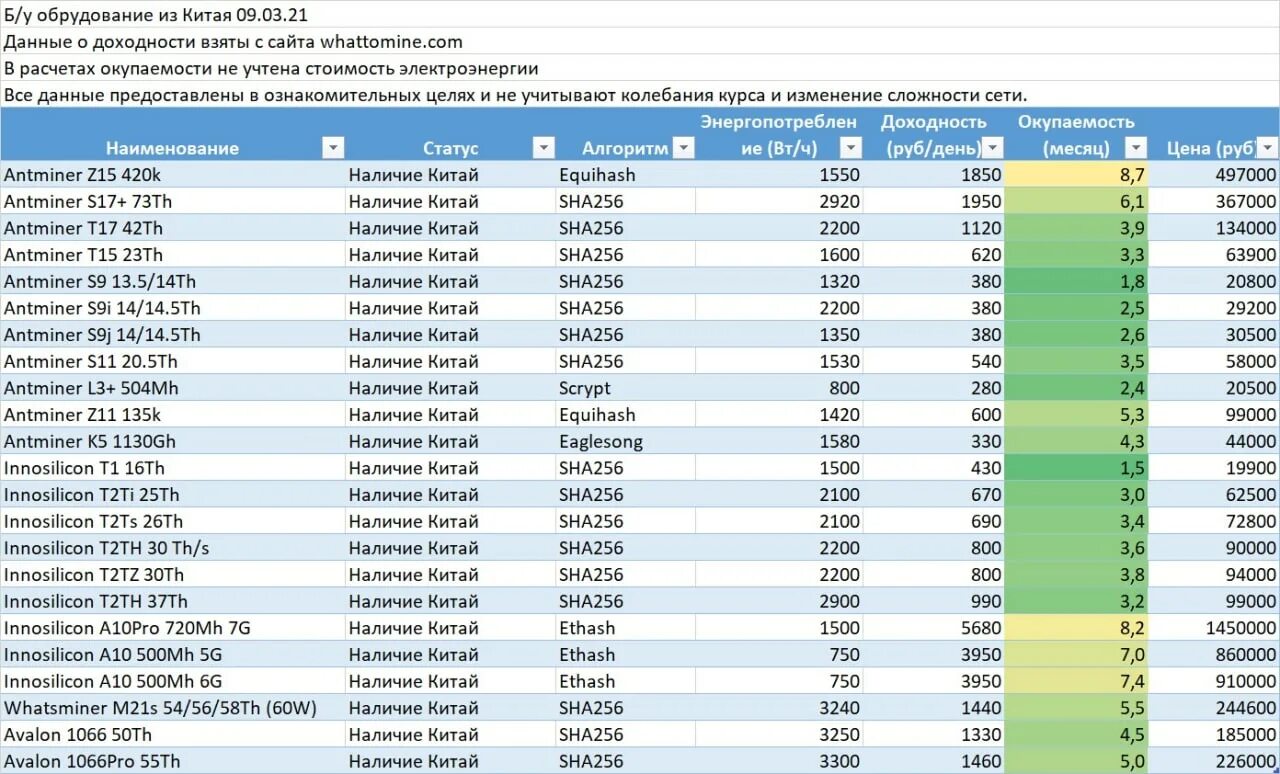Viewport: 1280px width, 774px height.
Task: Select the price cell 1450000
Action: [1214, 628]
